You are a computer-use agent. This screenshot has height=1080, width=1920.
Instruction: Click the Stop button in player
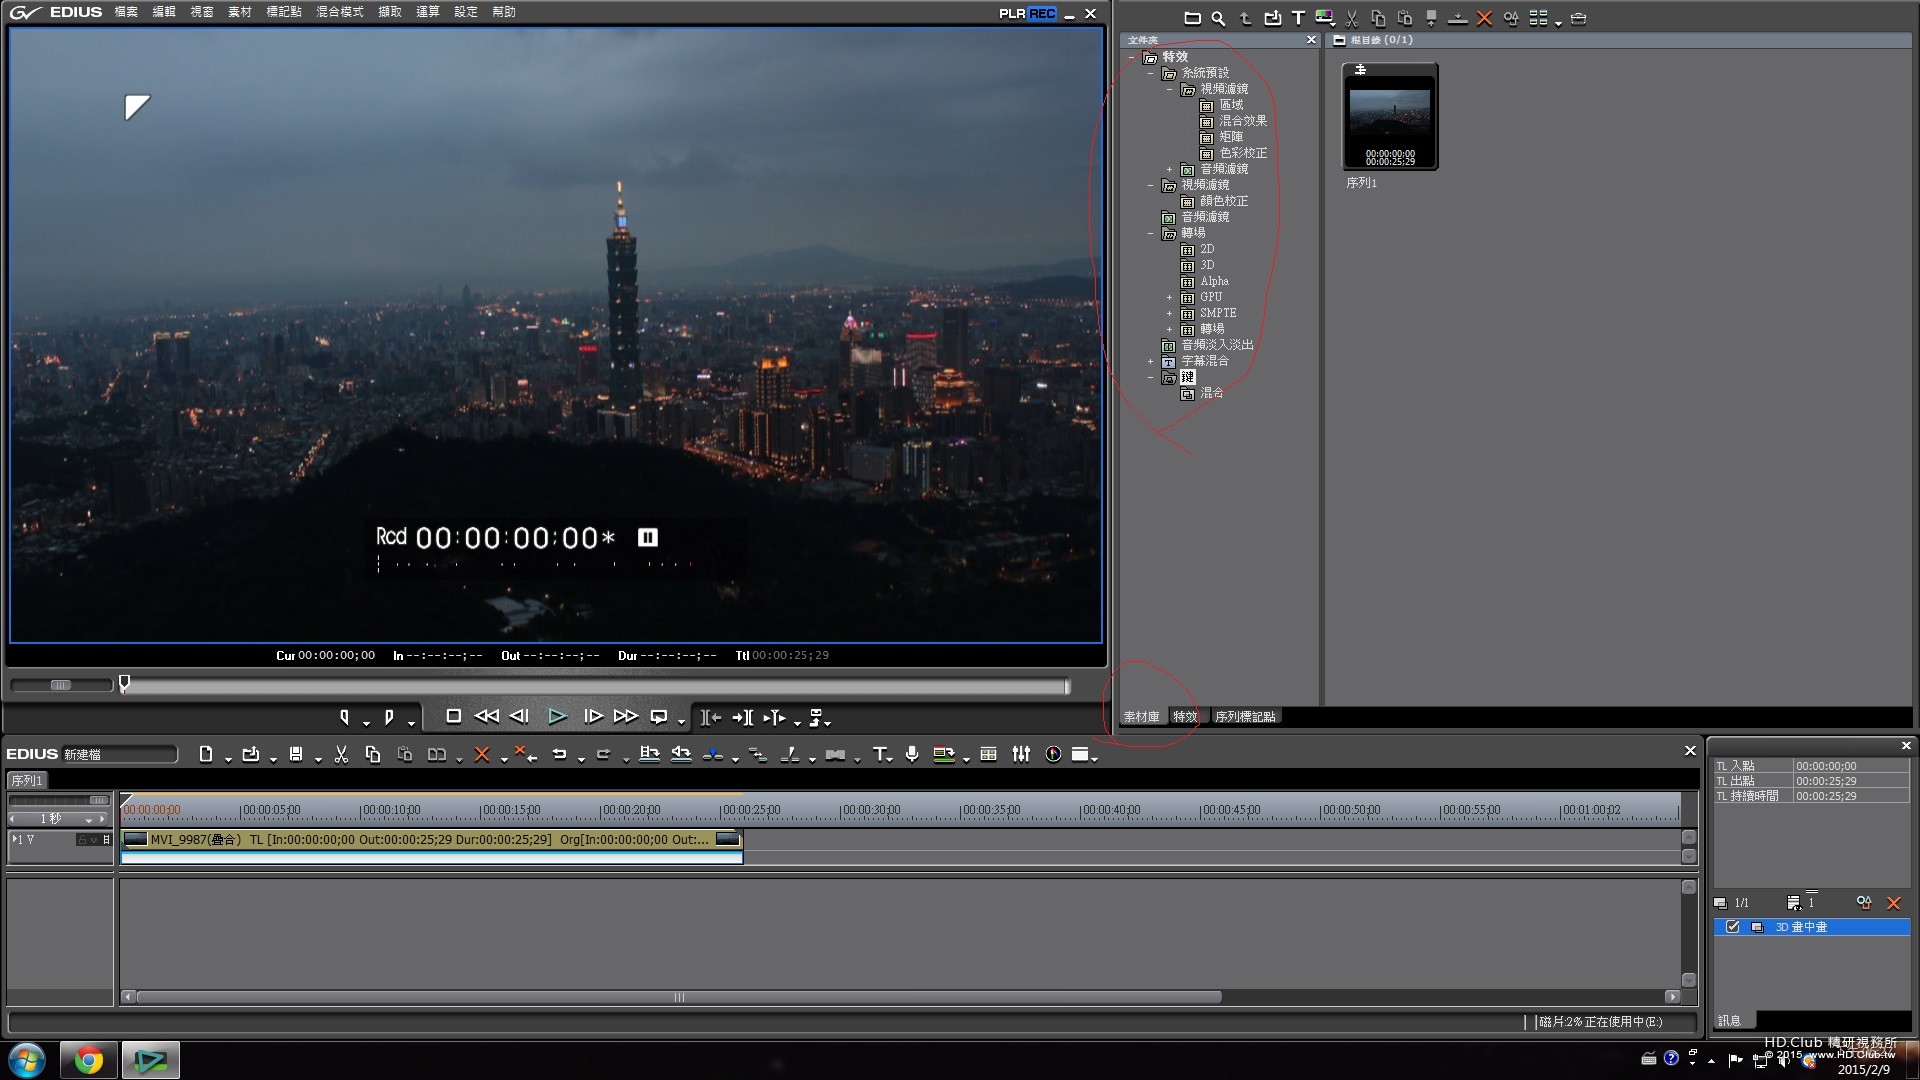coord(453,716)
